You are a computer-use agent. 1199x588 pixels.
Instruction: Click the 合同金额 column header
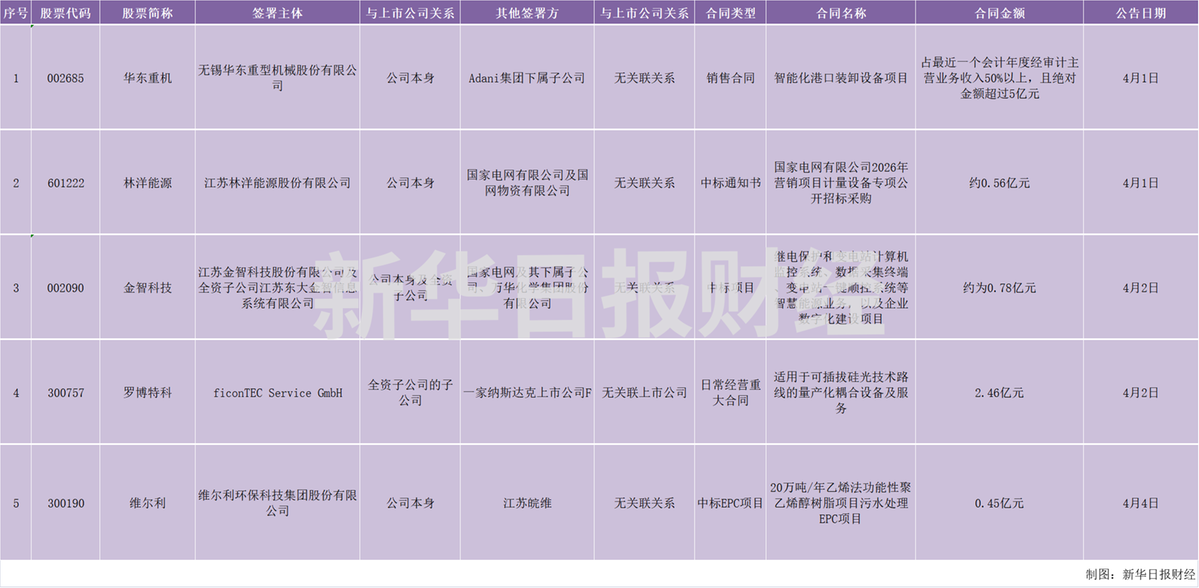(x=999, y=14)
